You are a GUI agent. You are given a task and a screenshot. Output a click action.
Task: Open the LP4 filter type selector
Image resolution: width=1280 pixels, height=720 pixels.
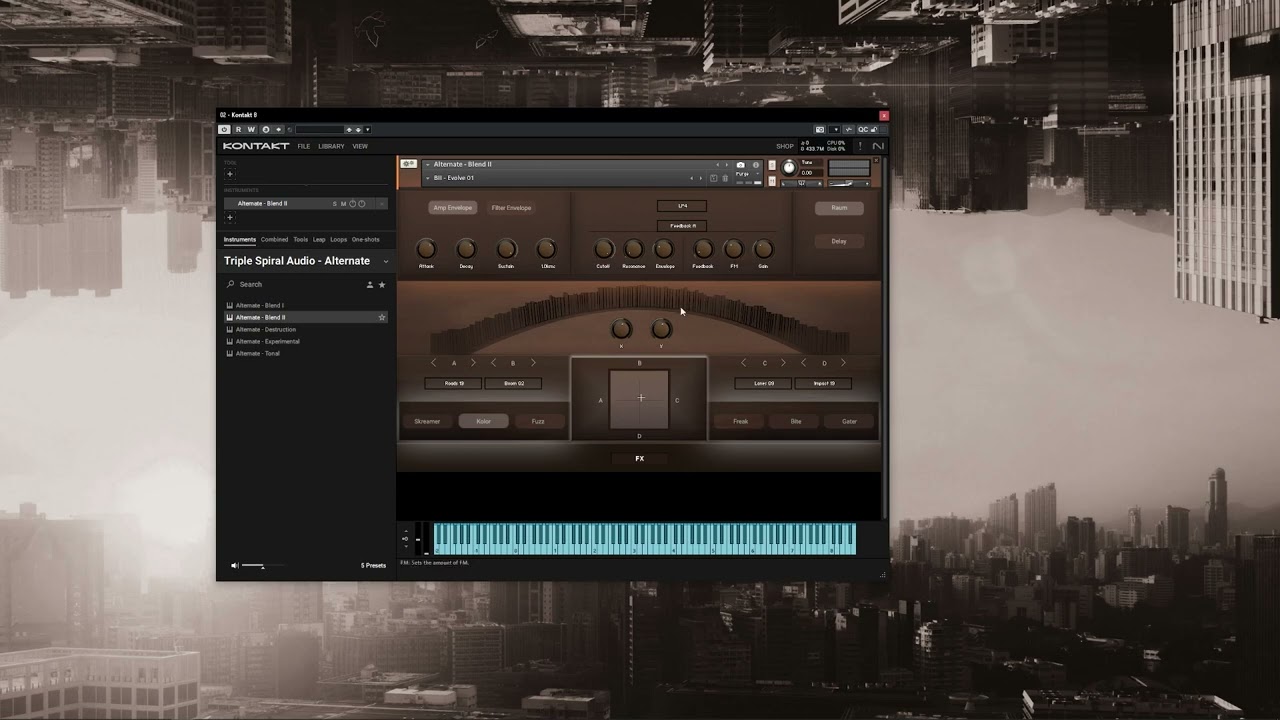click(x=682, y=206)
